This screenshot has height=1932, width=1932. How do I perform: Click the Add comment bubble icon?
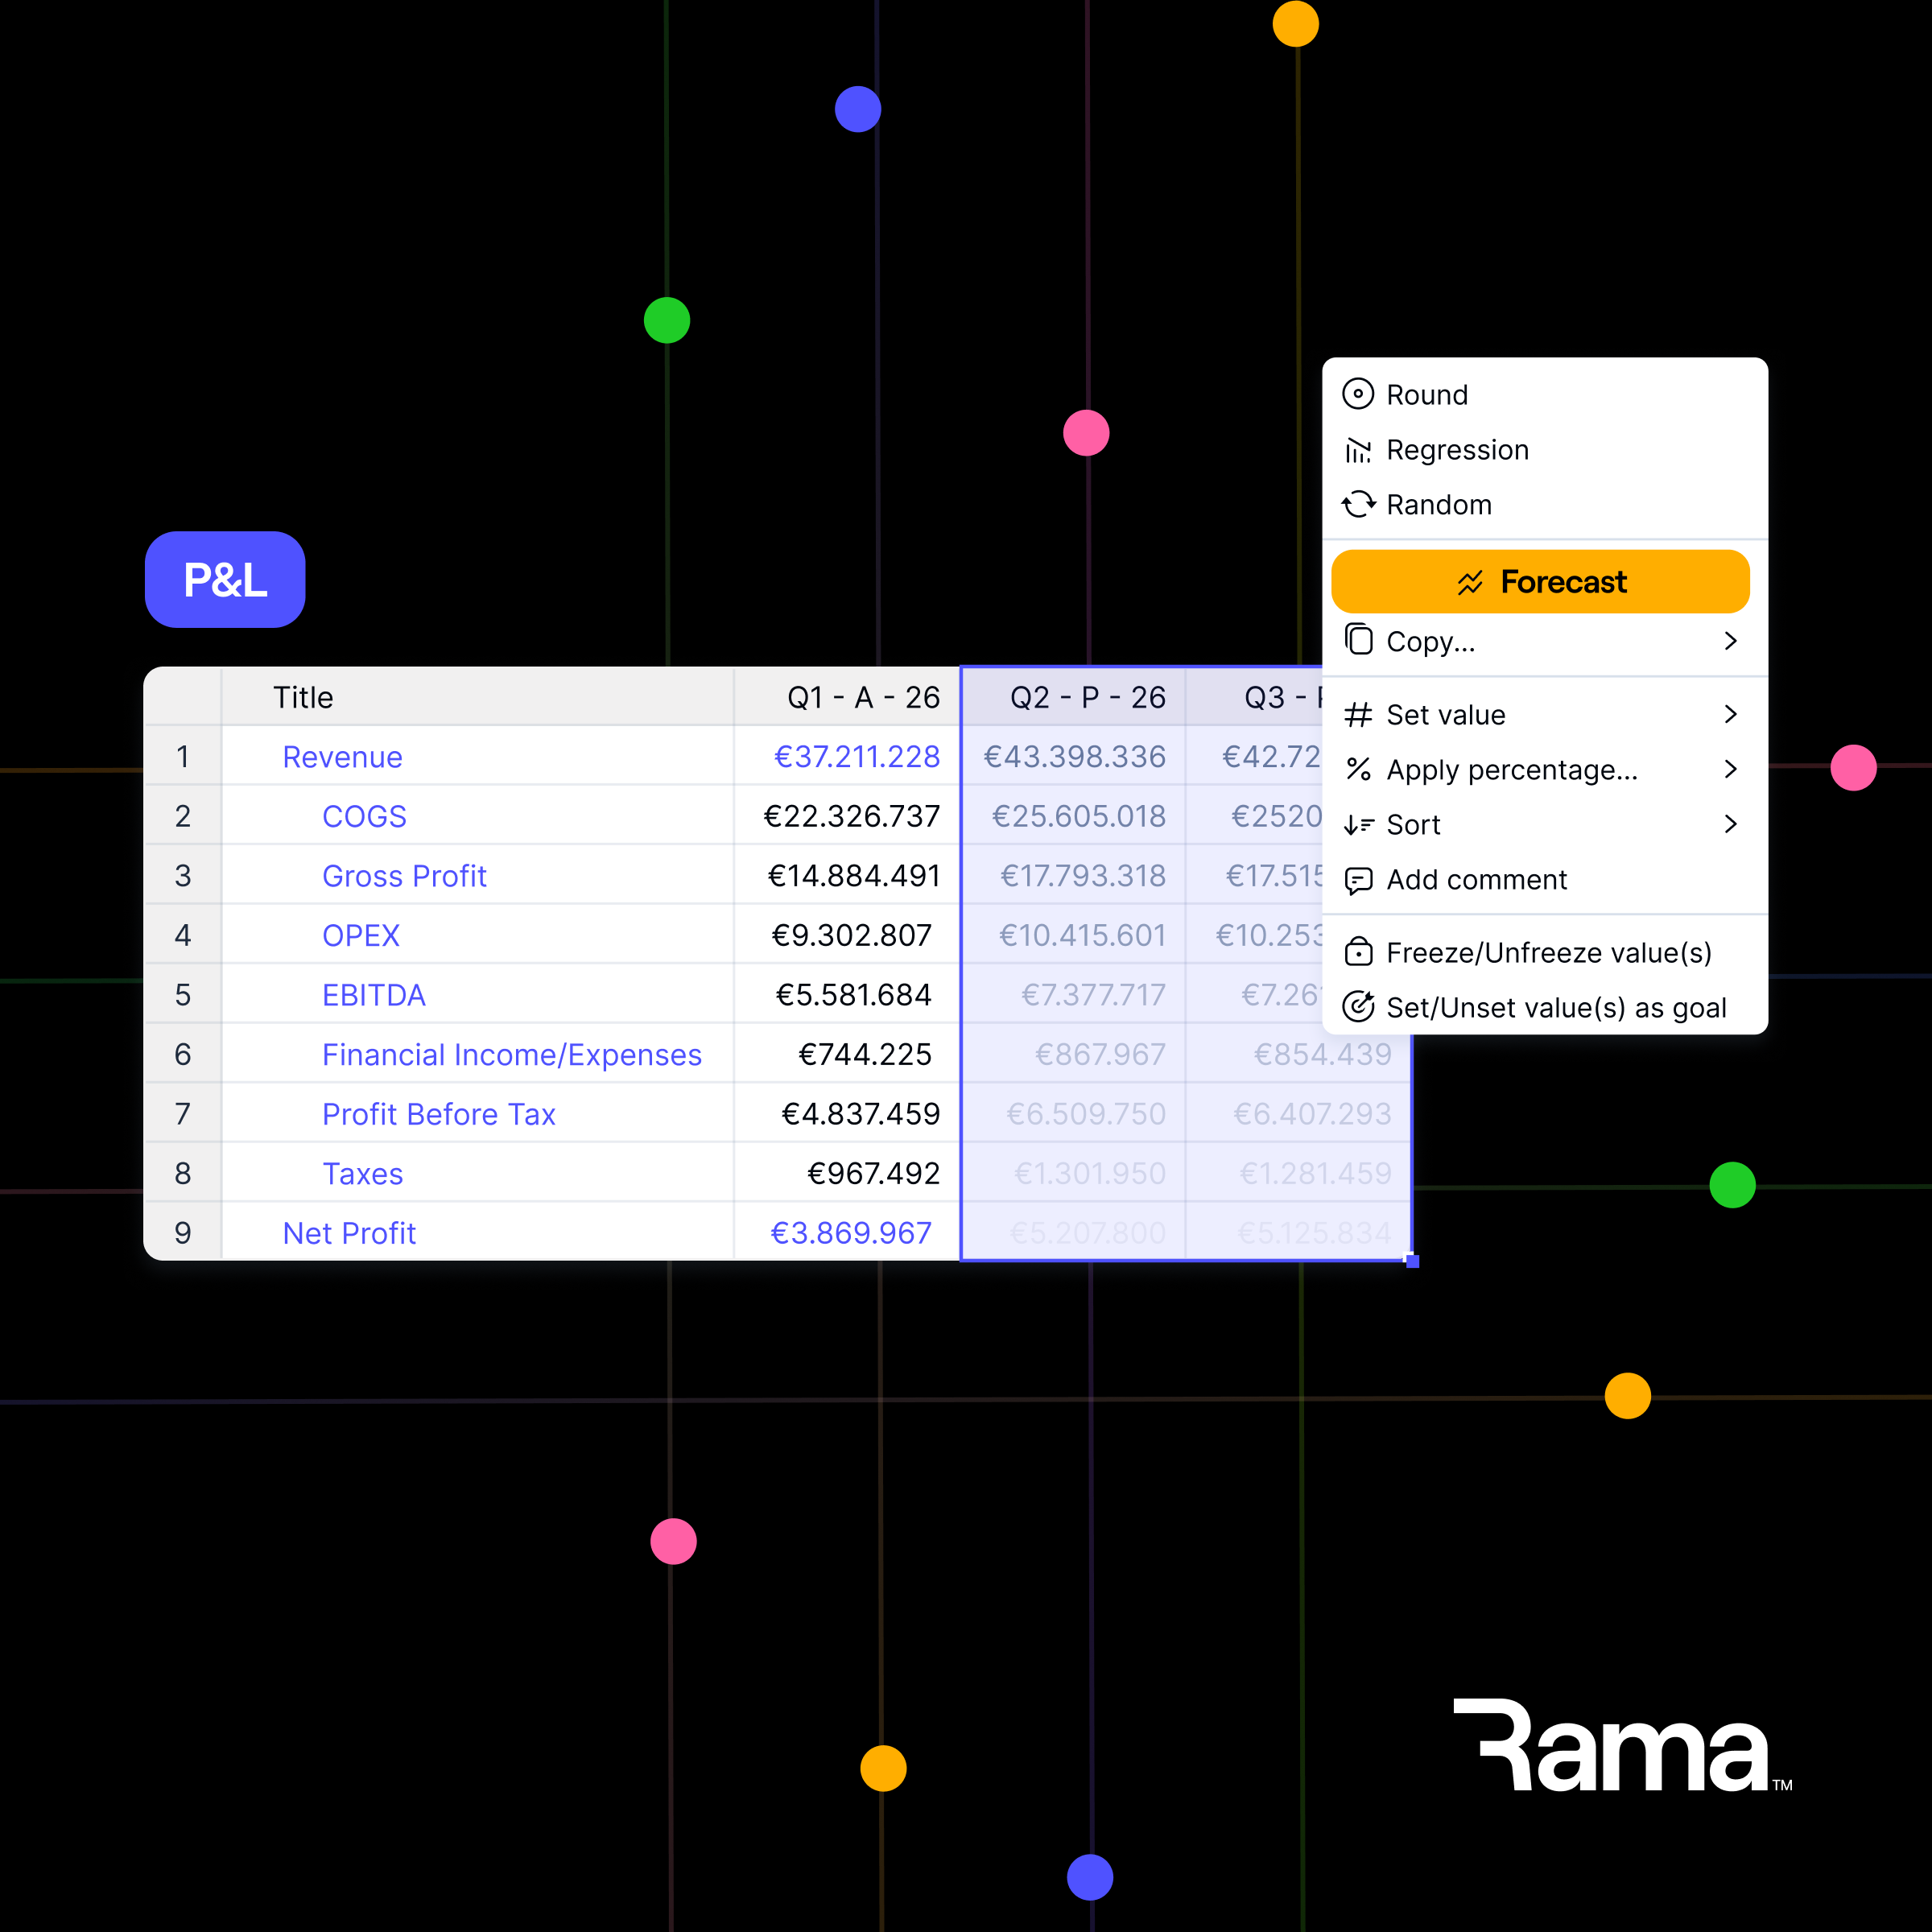point(1358,880)
